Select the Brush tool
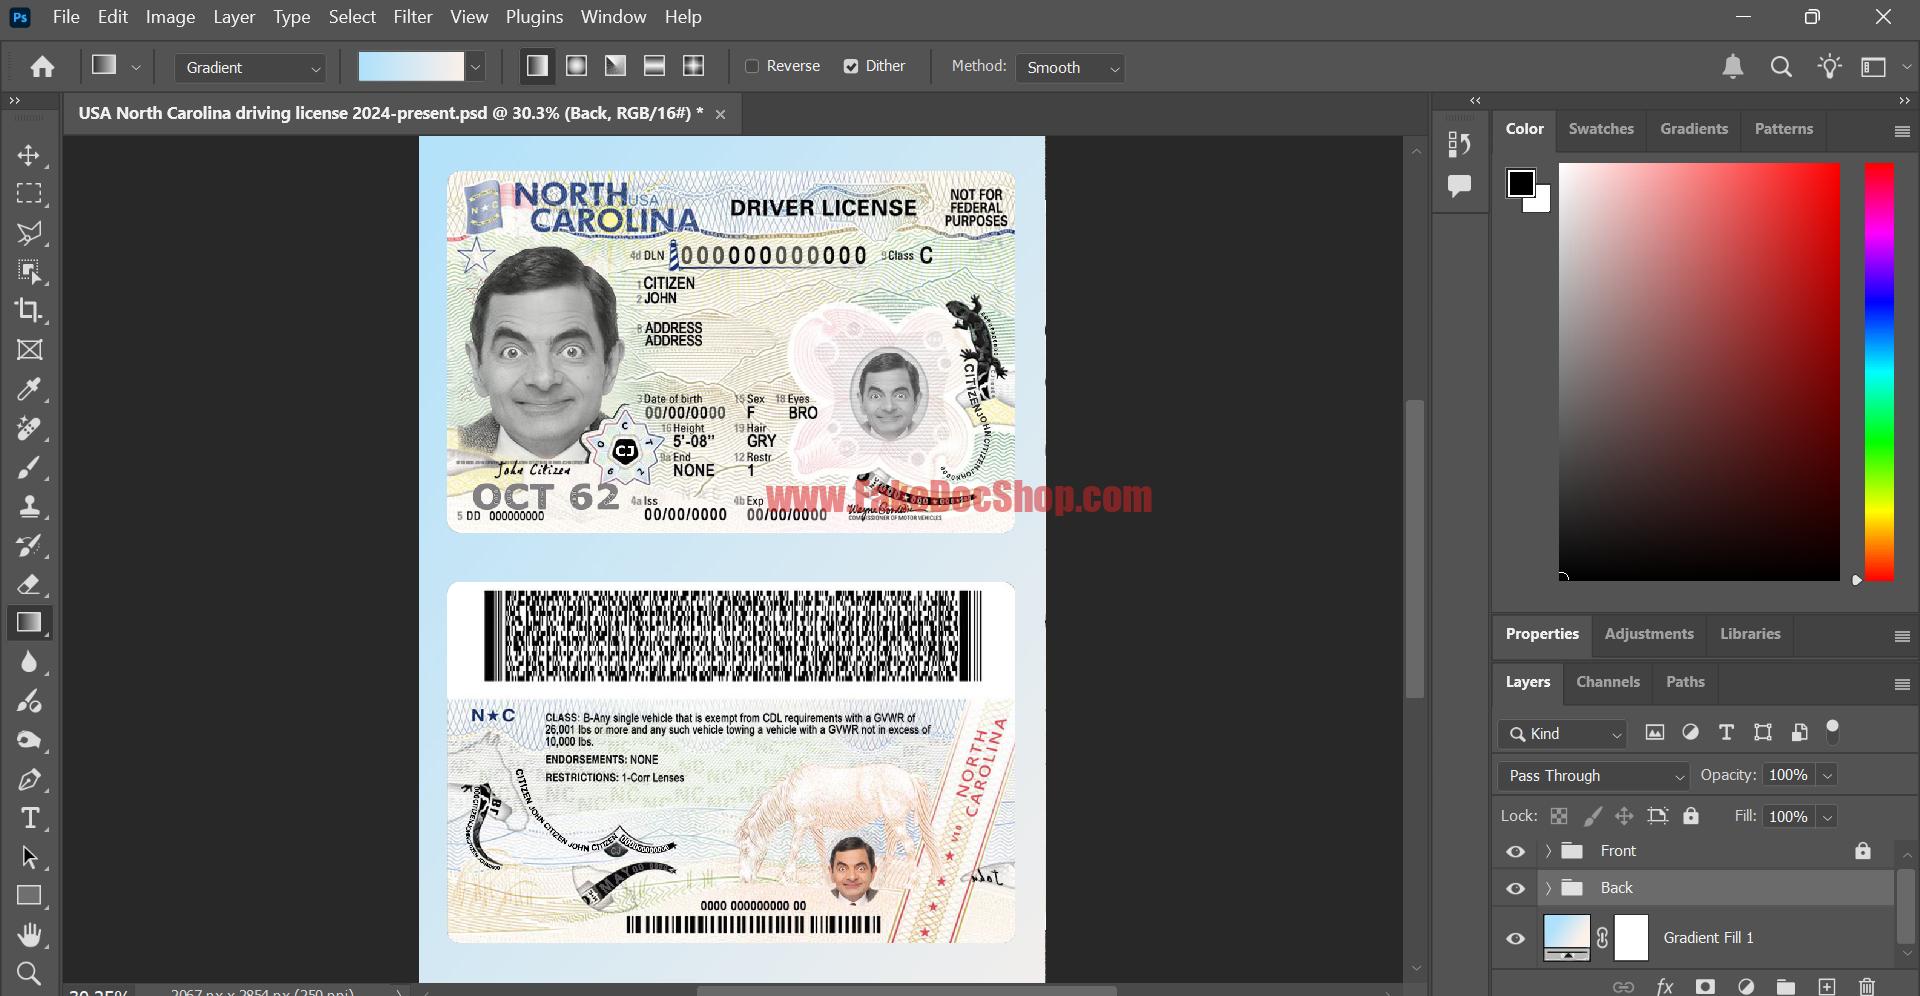Image resolution: width=1920 pixels, height=996 pixels. coord(29,467)
